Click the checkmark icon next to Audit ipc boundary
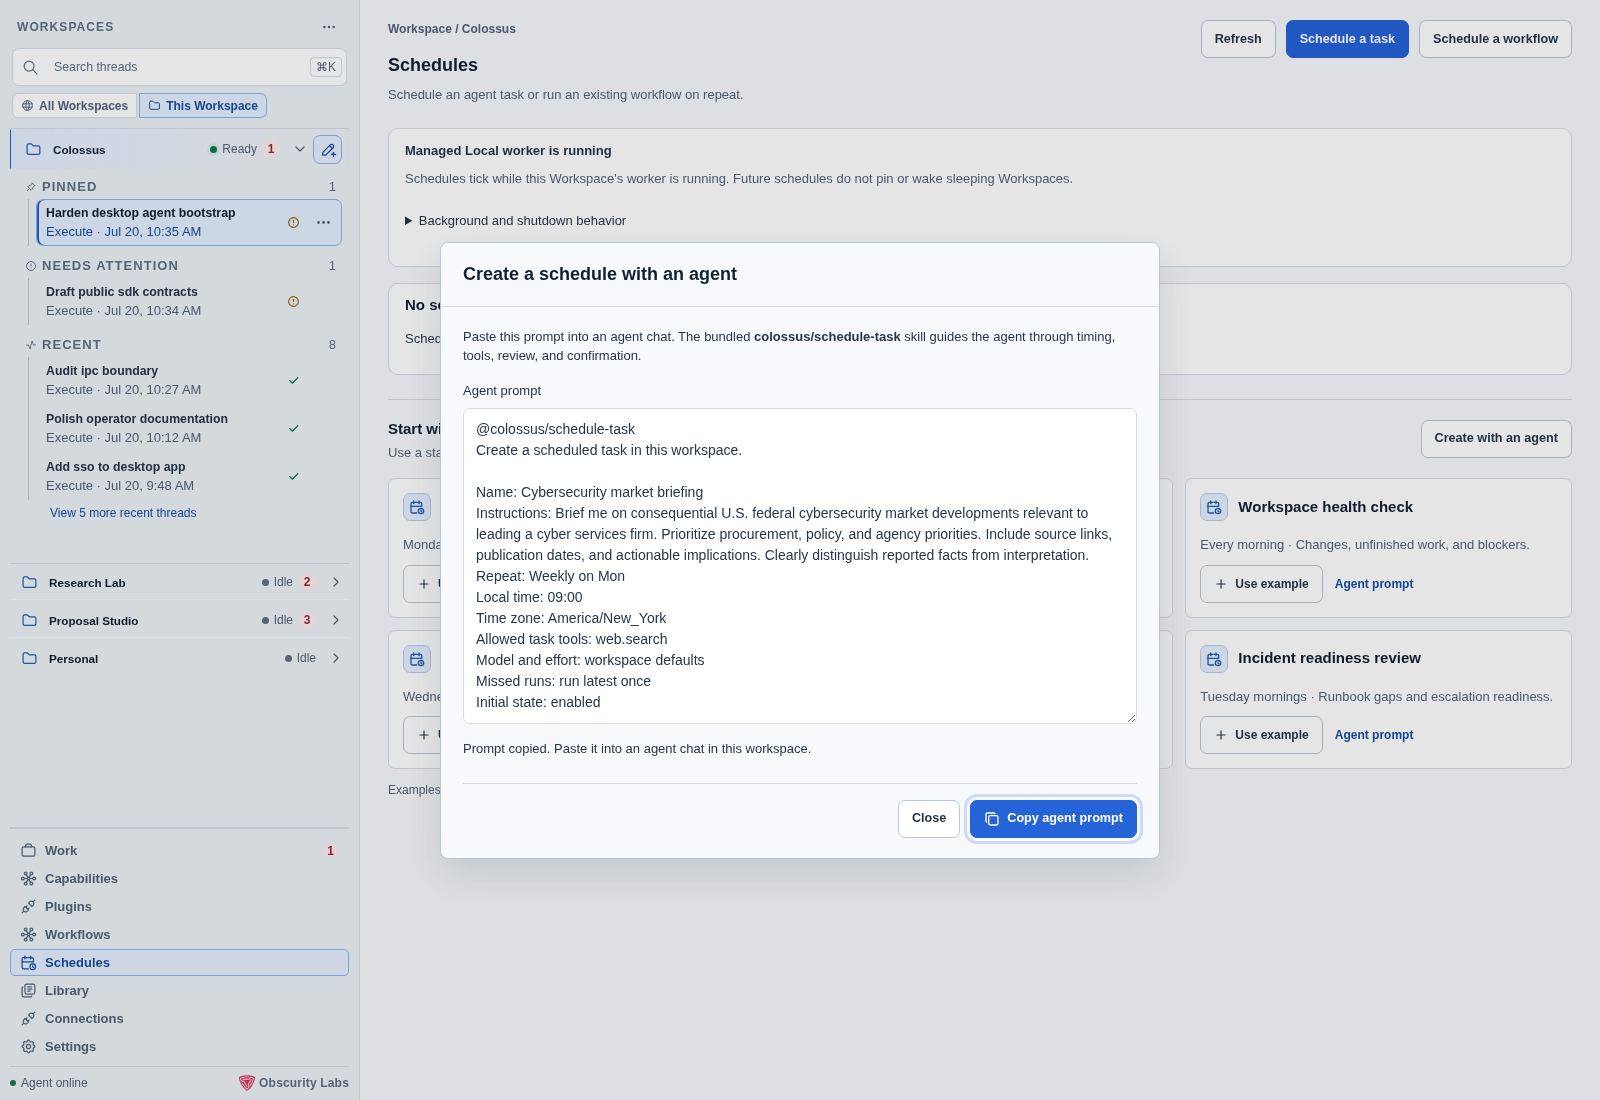This screenshot has width=1600, height=1100. tap(294, 380)
